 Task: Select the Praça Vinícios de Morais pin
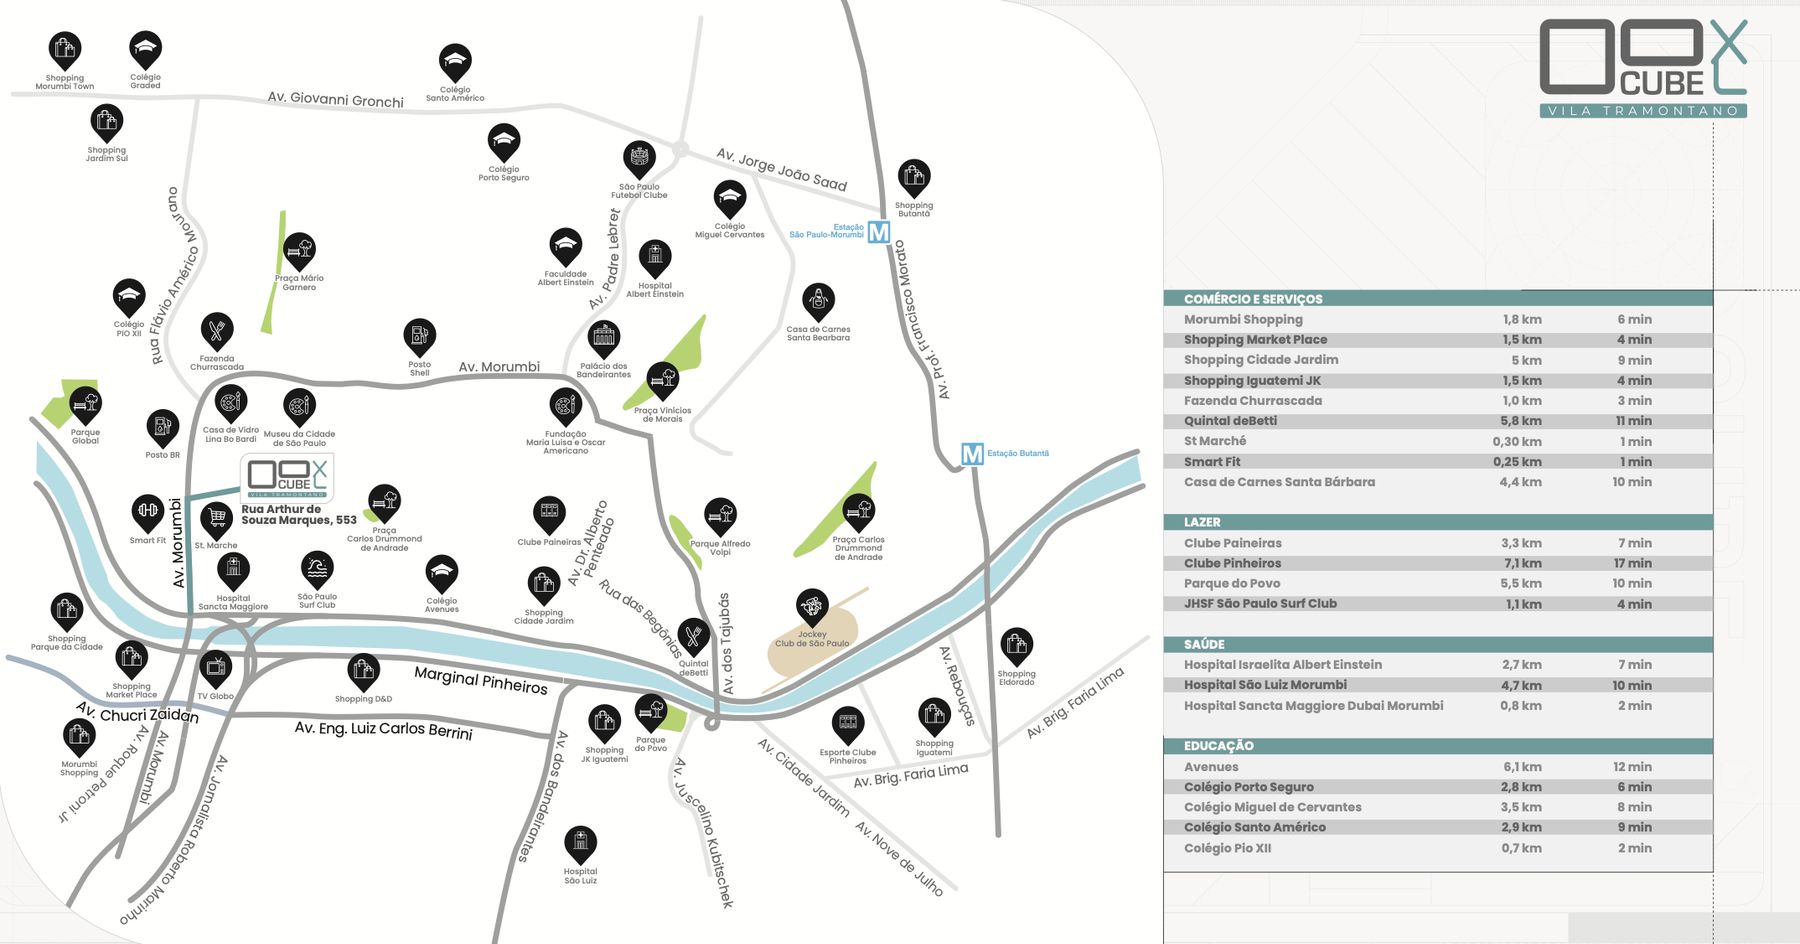click(x=663, y=382)
